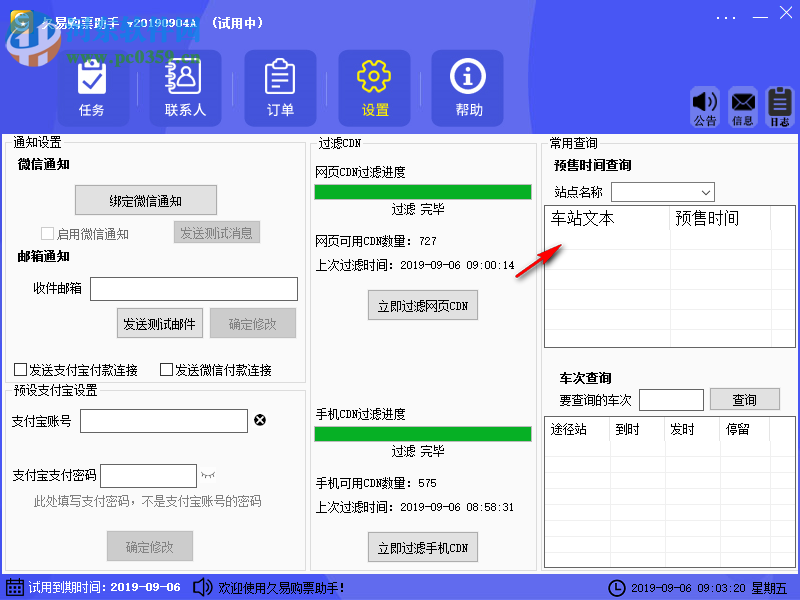Click the 2019-09-06 09:03:20 星期五 clock text
This screenshot has width=800, height=600.
click(x=709, y=588)
